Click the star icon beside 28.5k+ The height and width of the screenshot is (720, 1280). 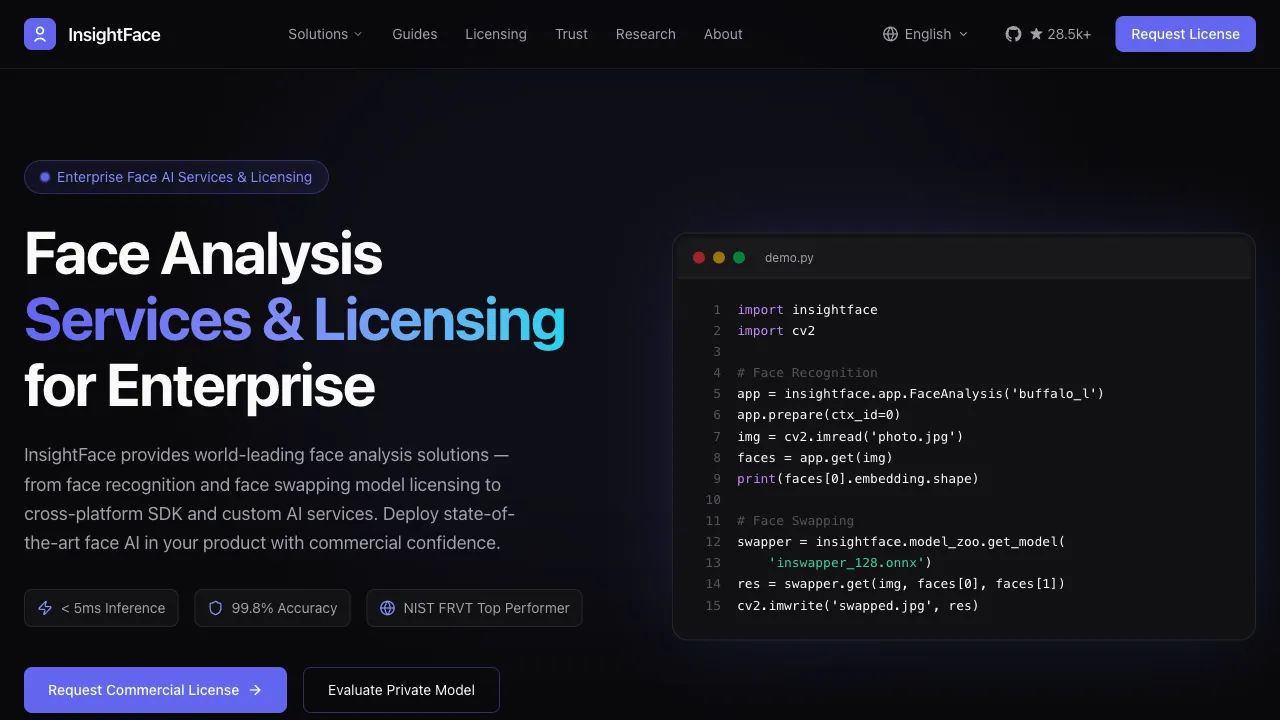coord(1036,34)
